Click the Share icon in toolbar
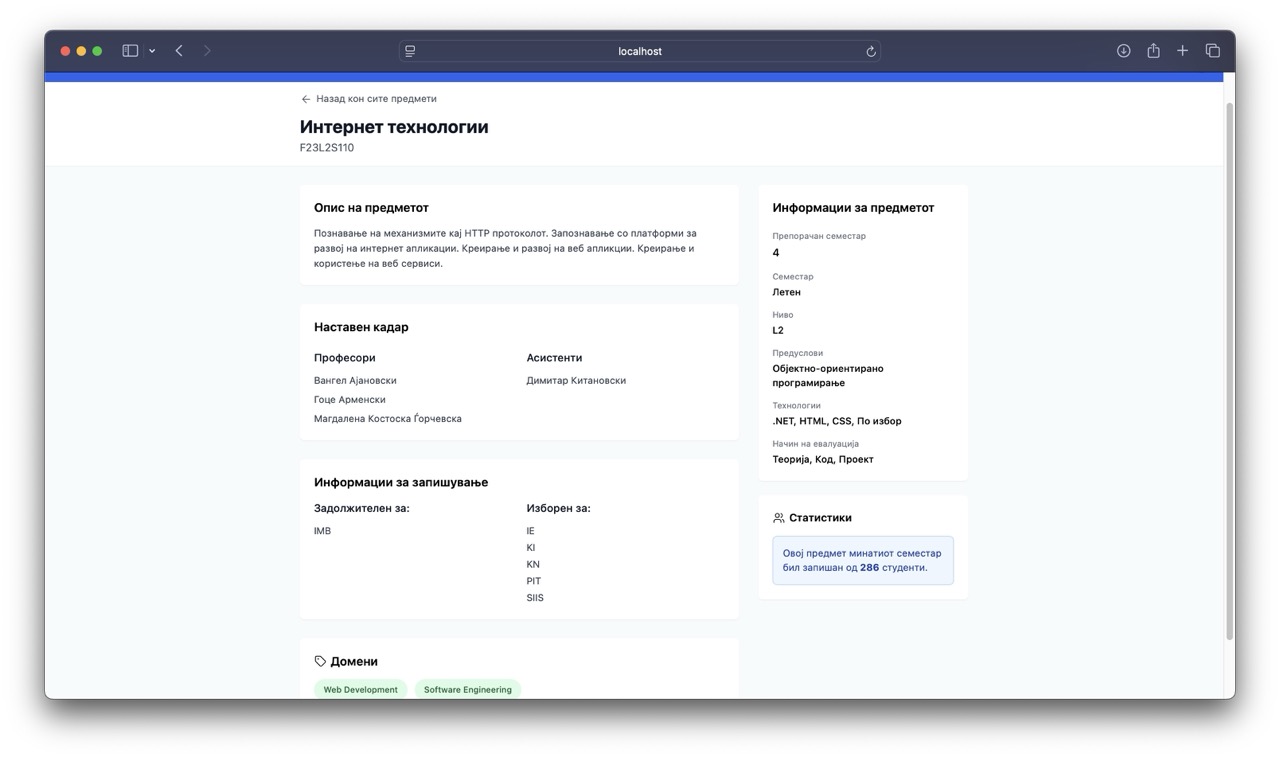The width and height of the screenshot is (1280, 758). pyautogui.click(x=1153, y=51)
